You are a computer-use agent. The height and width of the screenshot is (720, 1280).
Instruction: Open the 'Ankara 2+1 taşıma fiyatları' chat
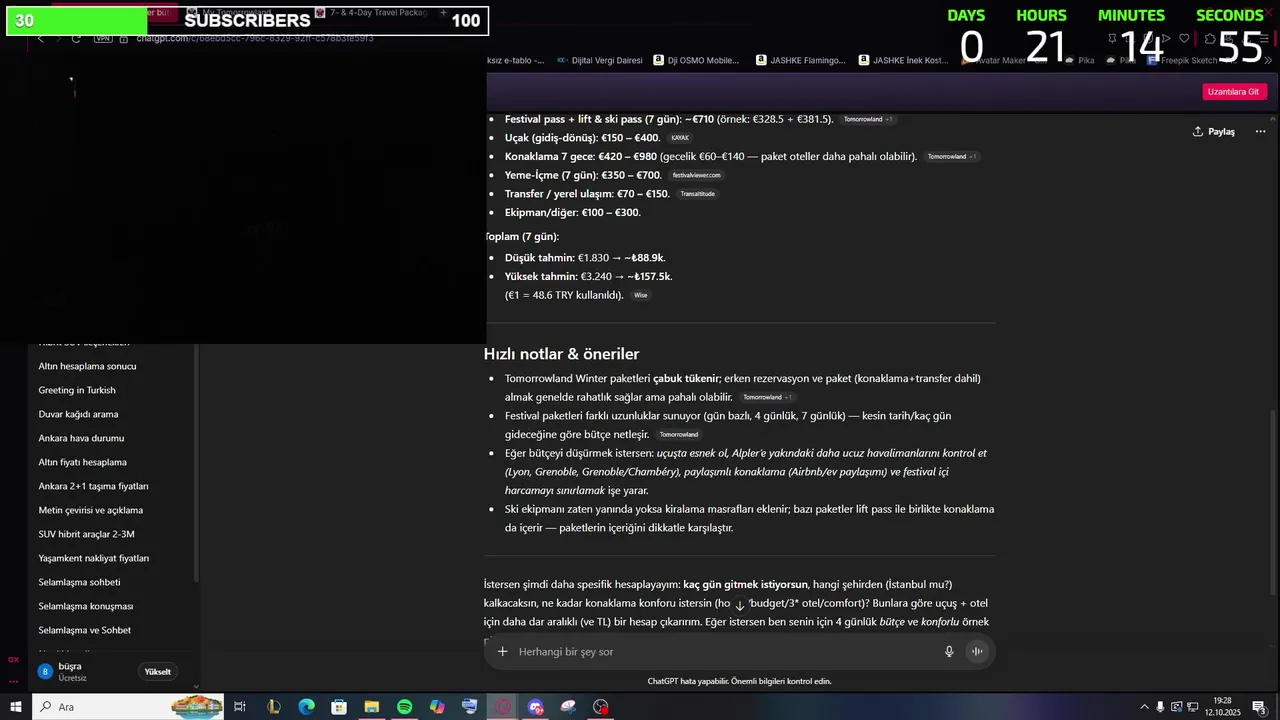[93, 486]
